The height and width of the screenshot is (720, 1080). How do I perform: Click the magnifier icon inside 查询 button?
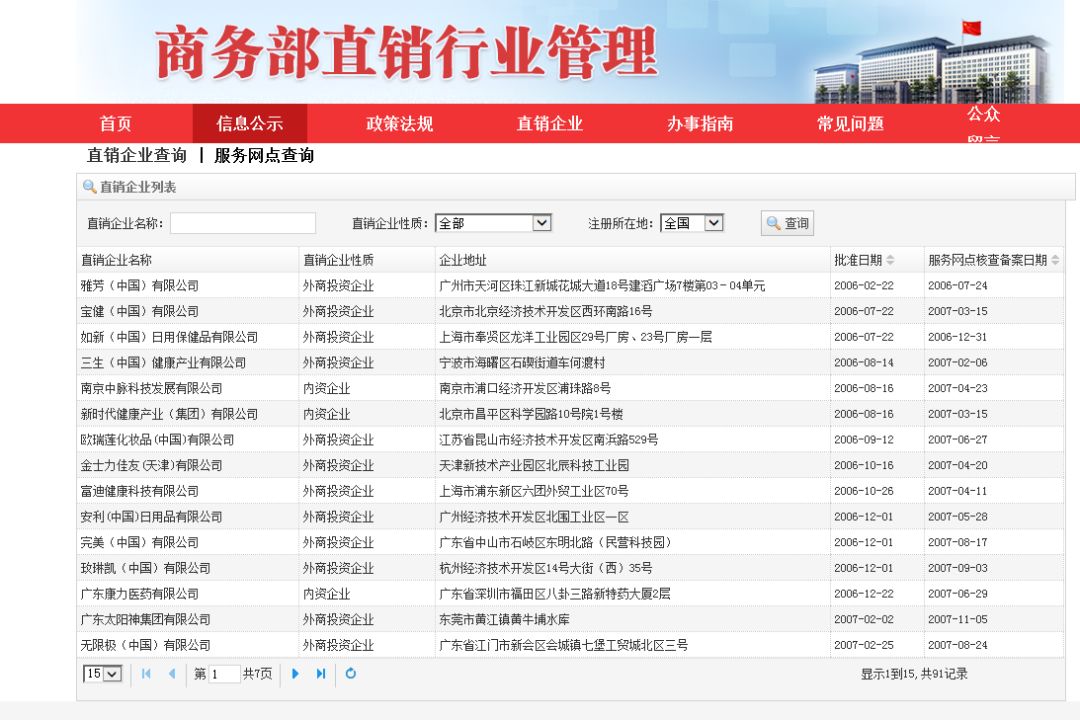[x=771, y=222]
